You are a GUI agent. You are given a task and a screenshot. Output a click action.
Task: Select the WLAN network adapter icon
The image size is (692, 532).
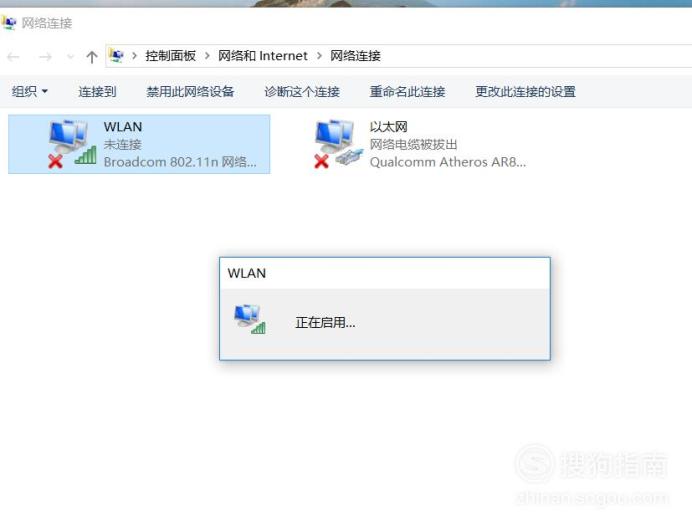point(72,143)
